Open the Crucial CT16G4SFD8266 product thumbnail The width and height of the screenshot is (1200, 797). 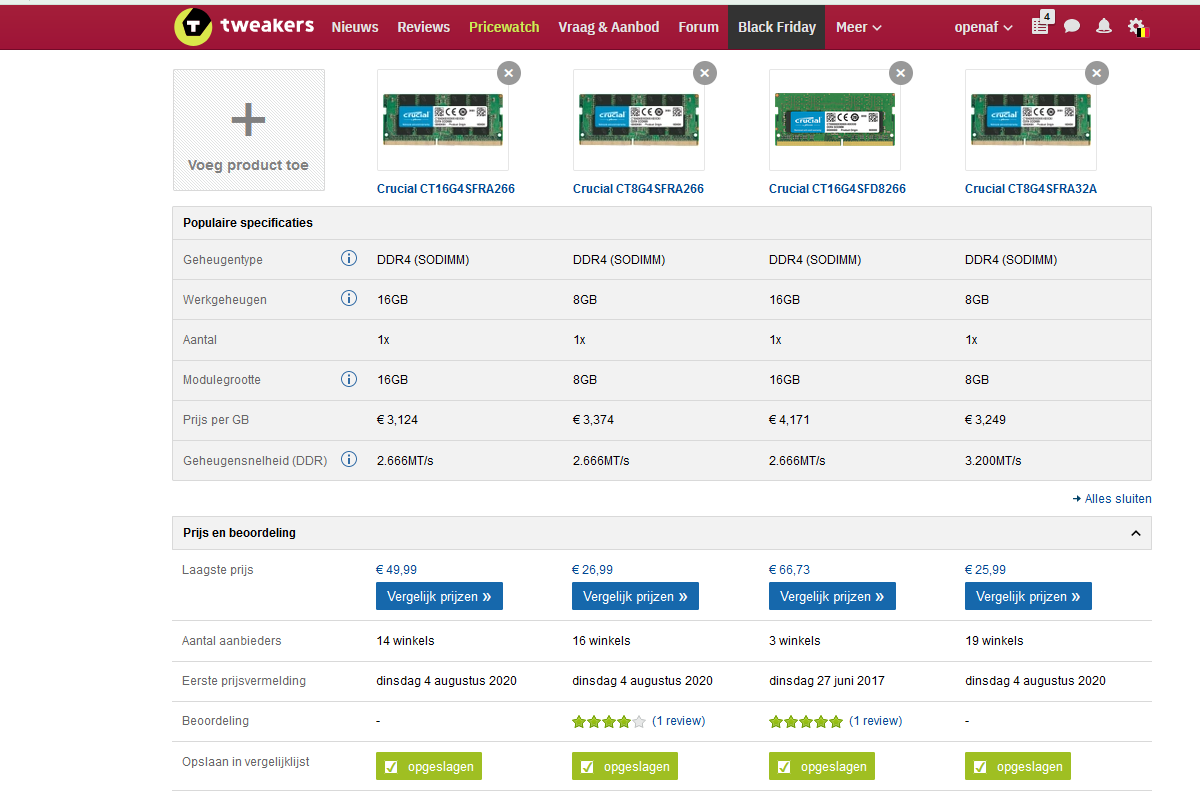835,120
